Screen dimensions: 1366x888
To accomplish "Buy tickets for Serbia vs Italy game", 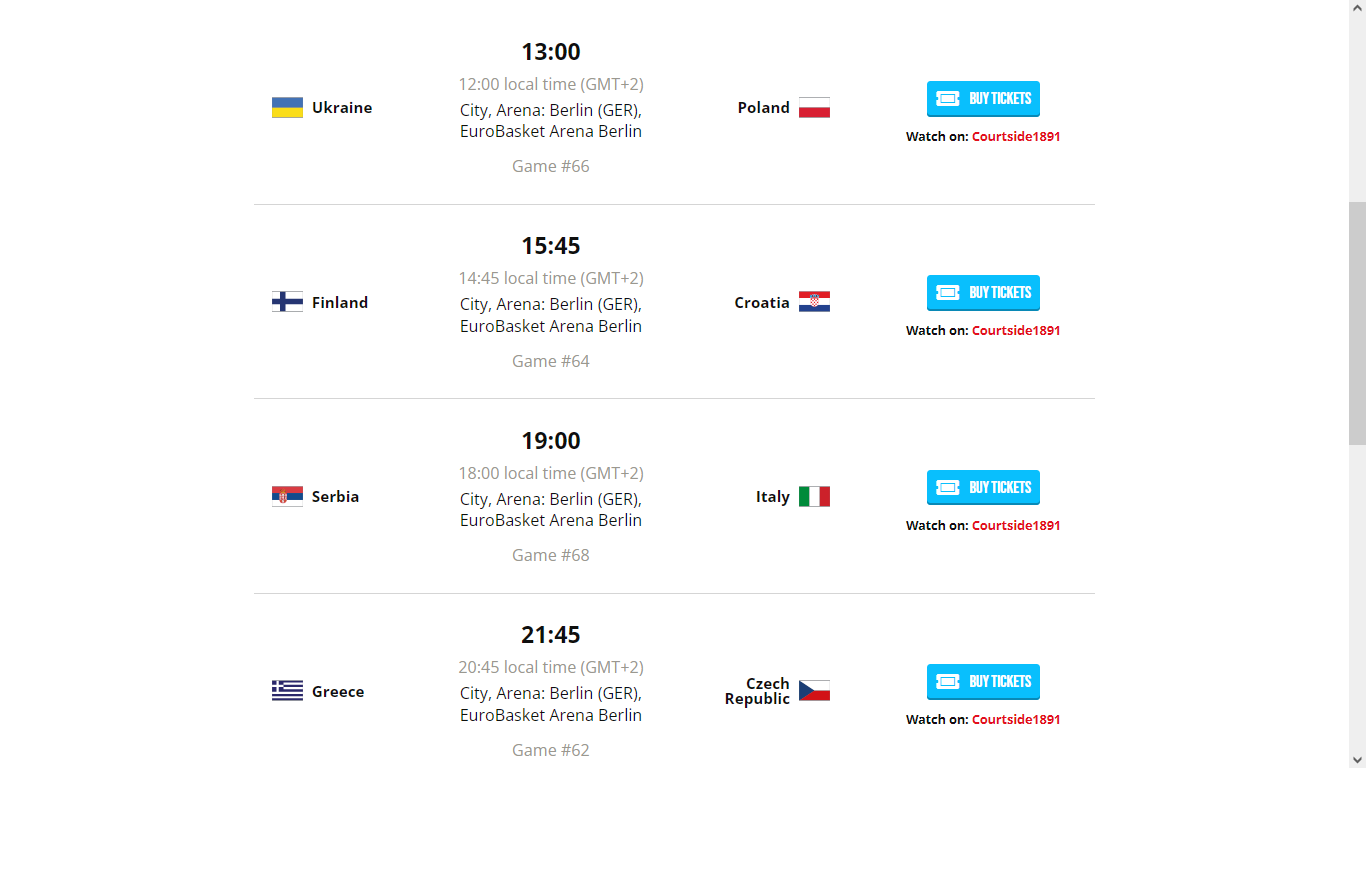I will tap(983, 488).
